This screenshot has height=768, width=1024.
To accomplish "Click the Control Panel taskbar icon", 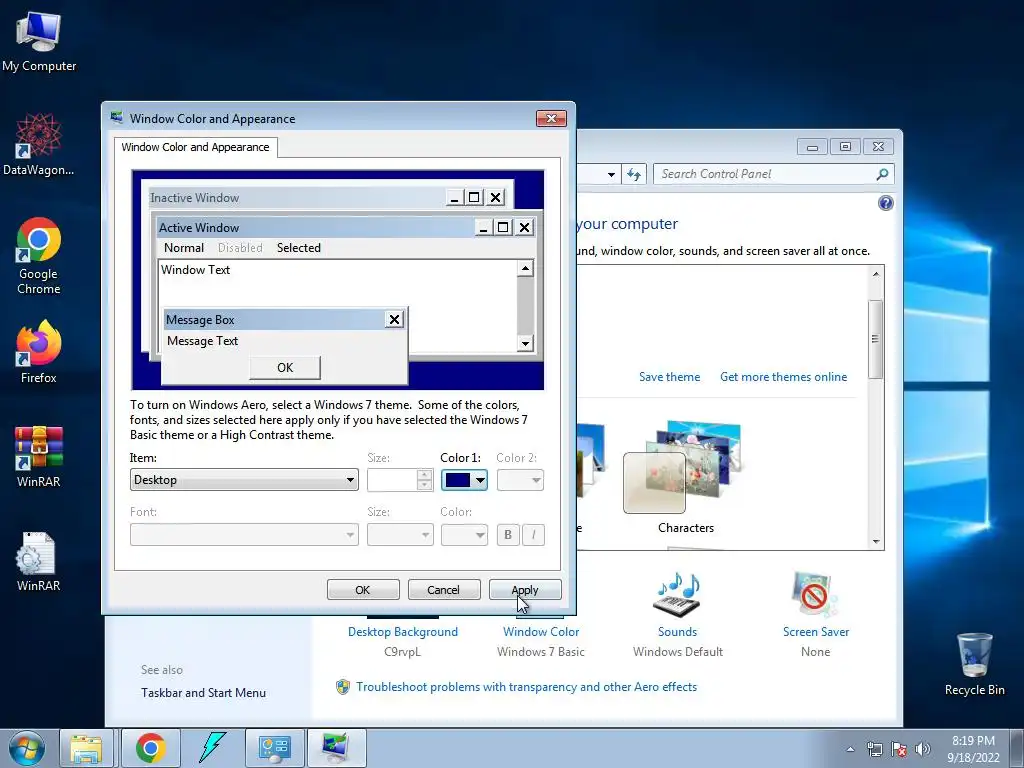I will point(274,748).
